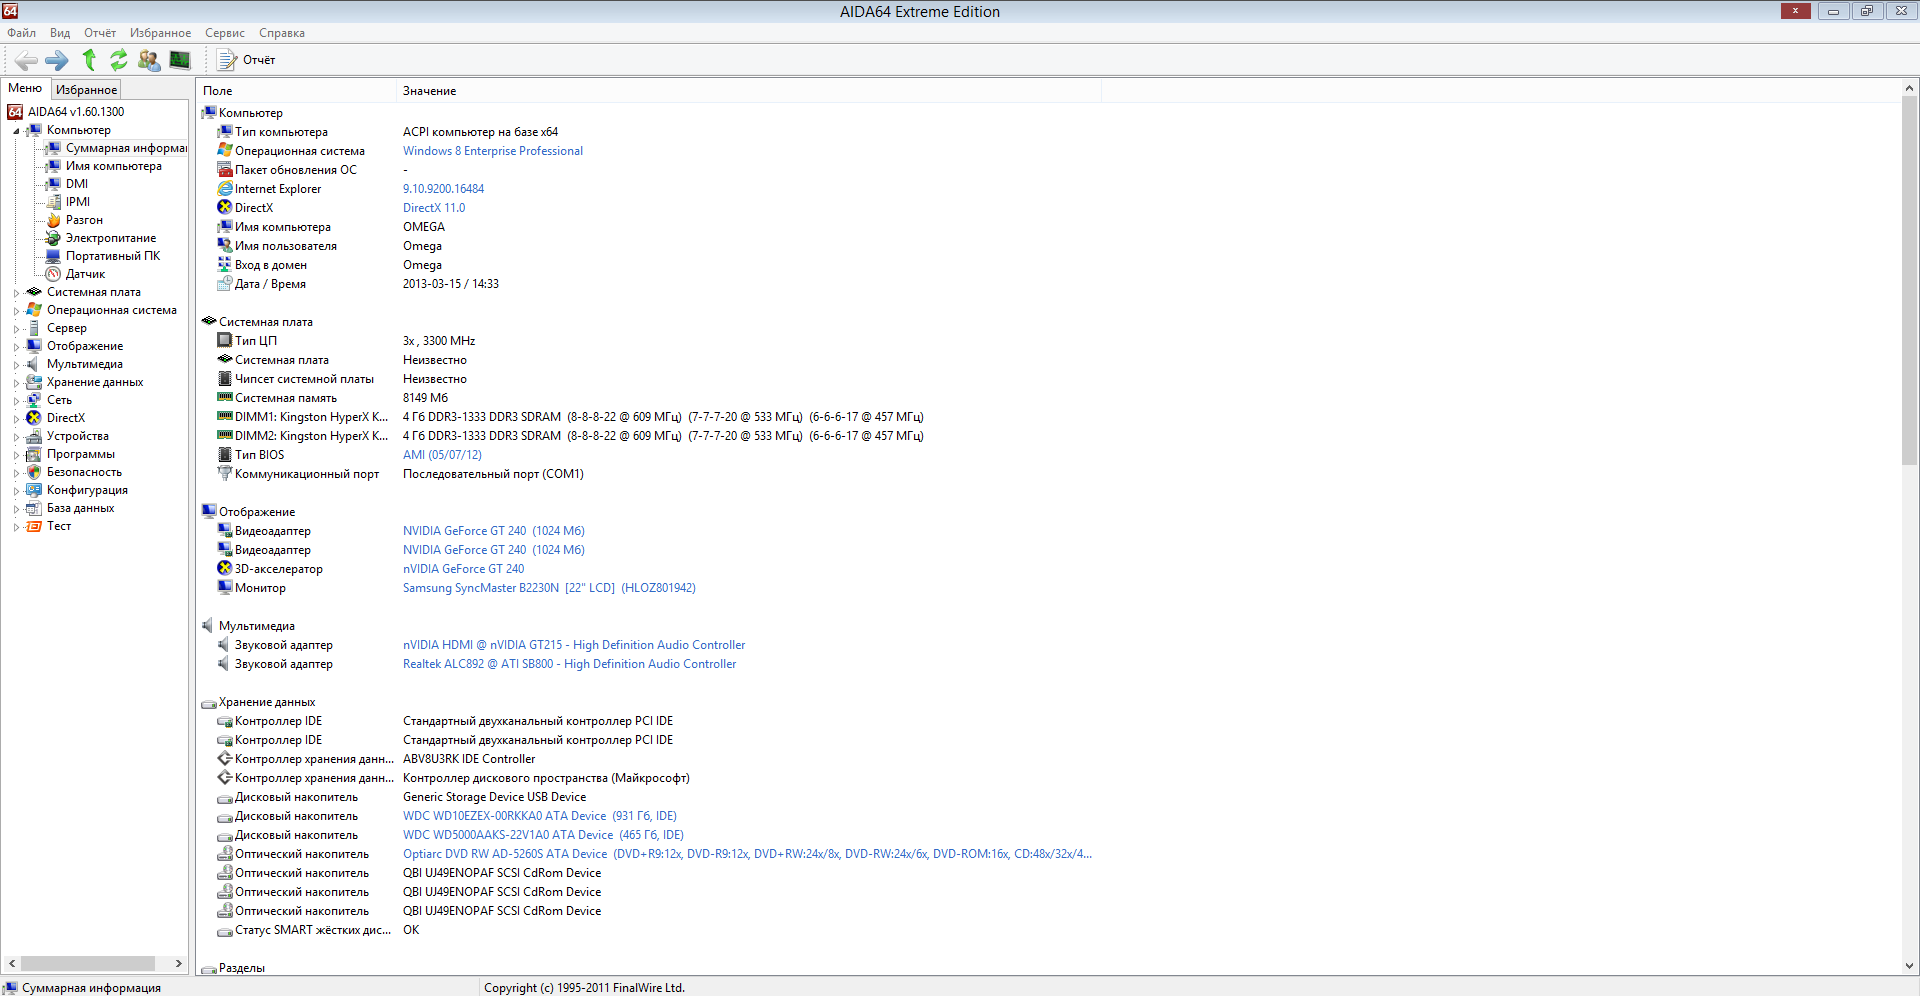Click the Поле column header

click(297, 91)
